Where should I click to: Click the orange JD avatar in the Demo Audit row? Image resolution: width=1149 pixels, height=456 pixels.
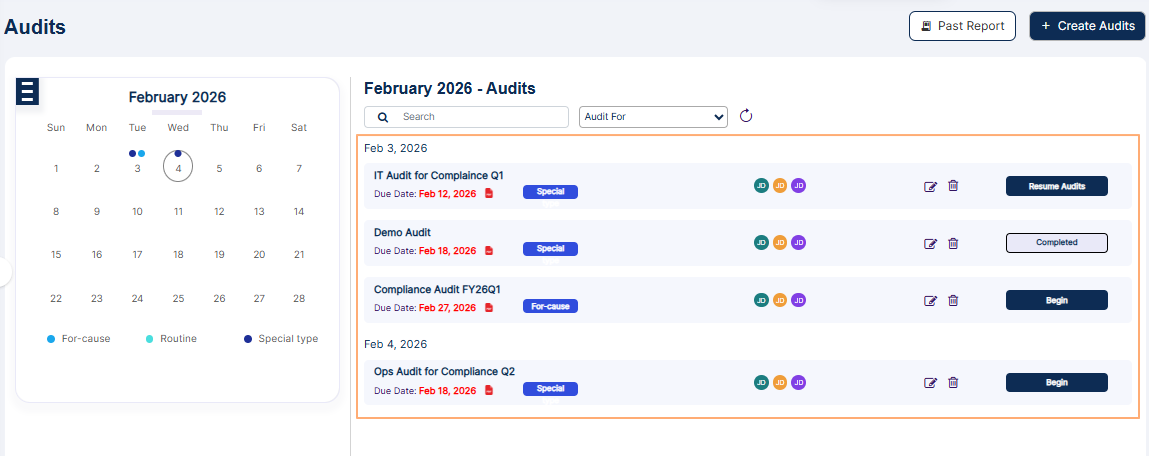tap(780, 243)
